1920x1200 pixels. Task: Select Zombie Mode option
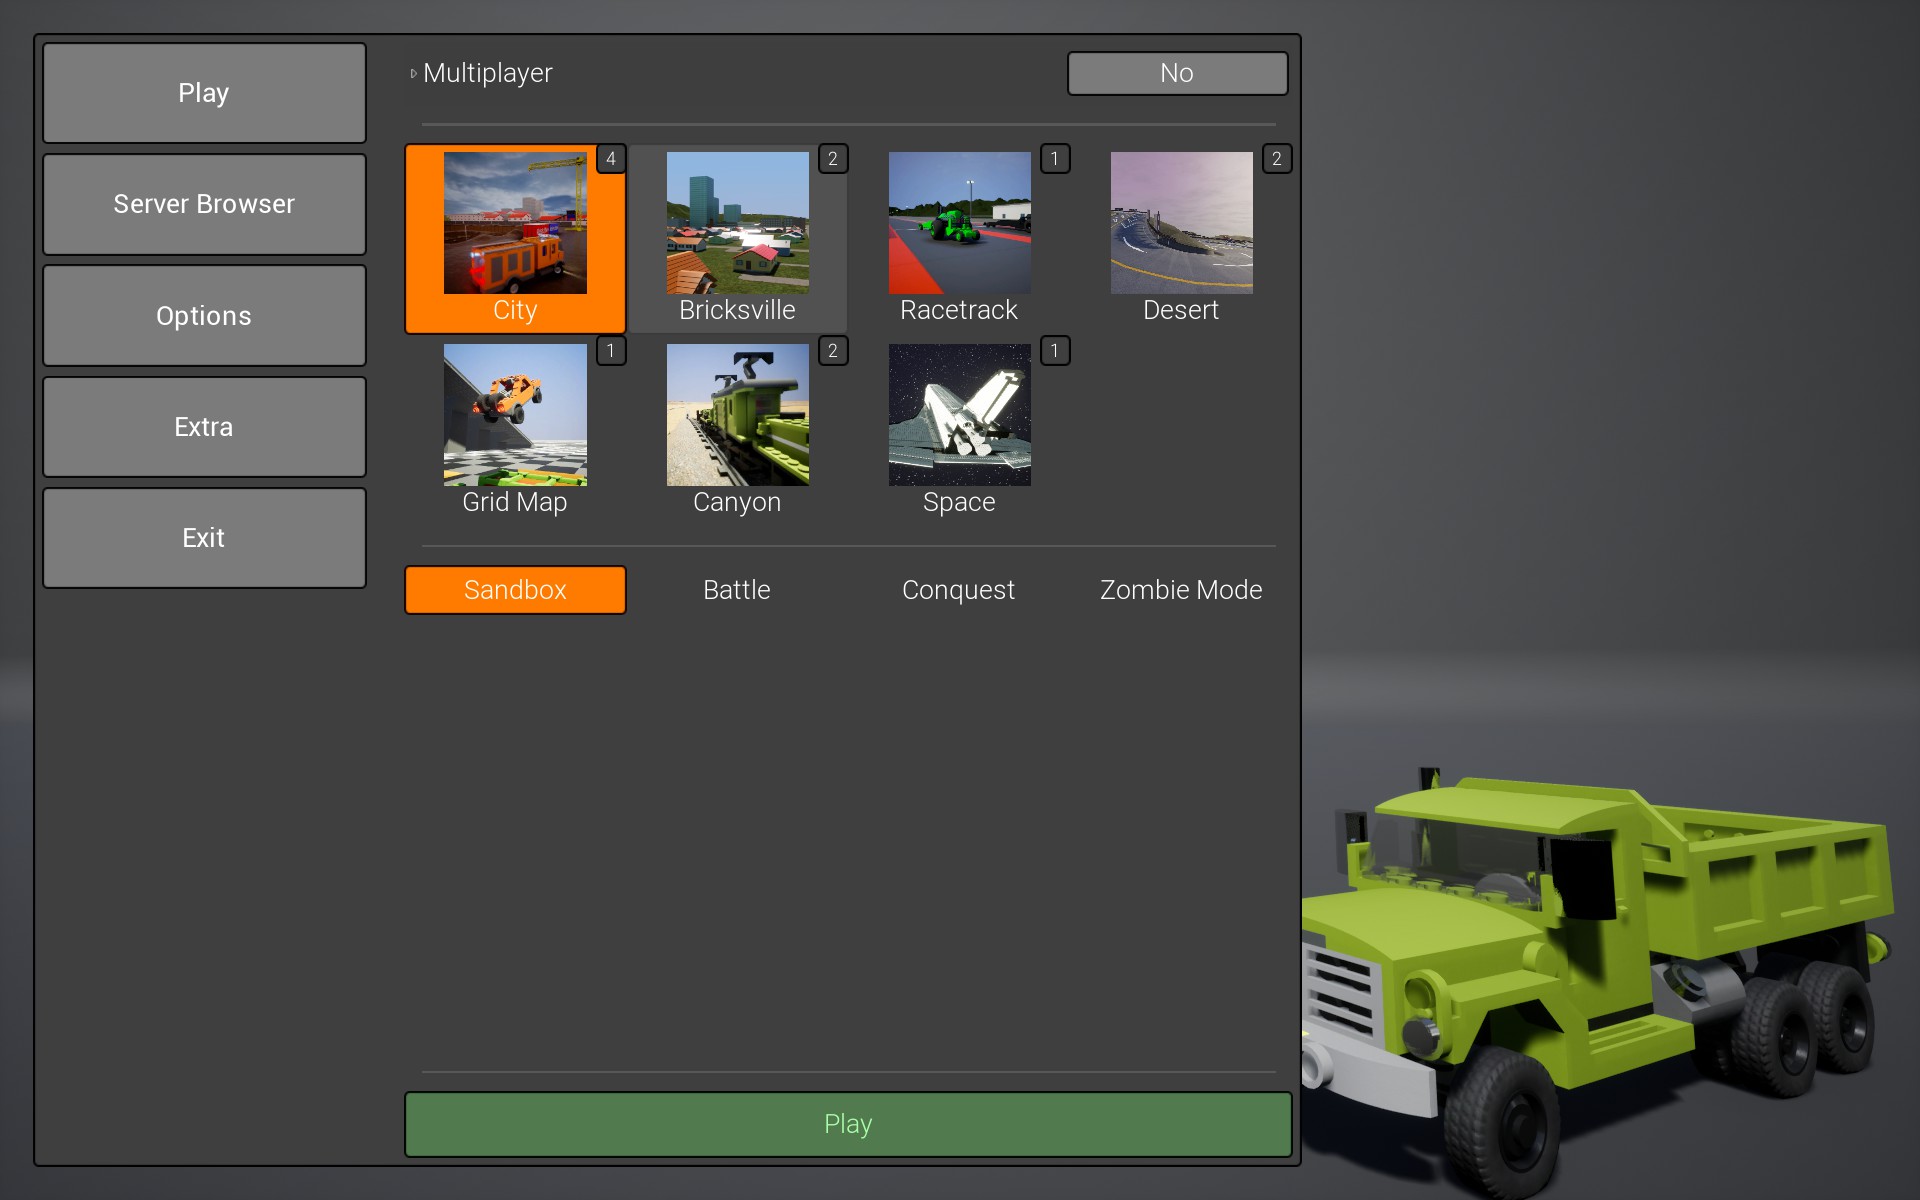click(1180, 590)
